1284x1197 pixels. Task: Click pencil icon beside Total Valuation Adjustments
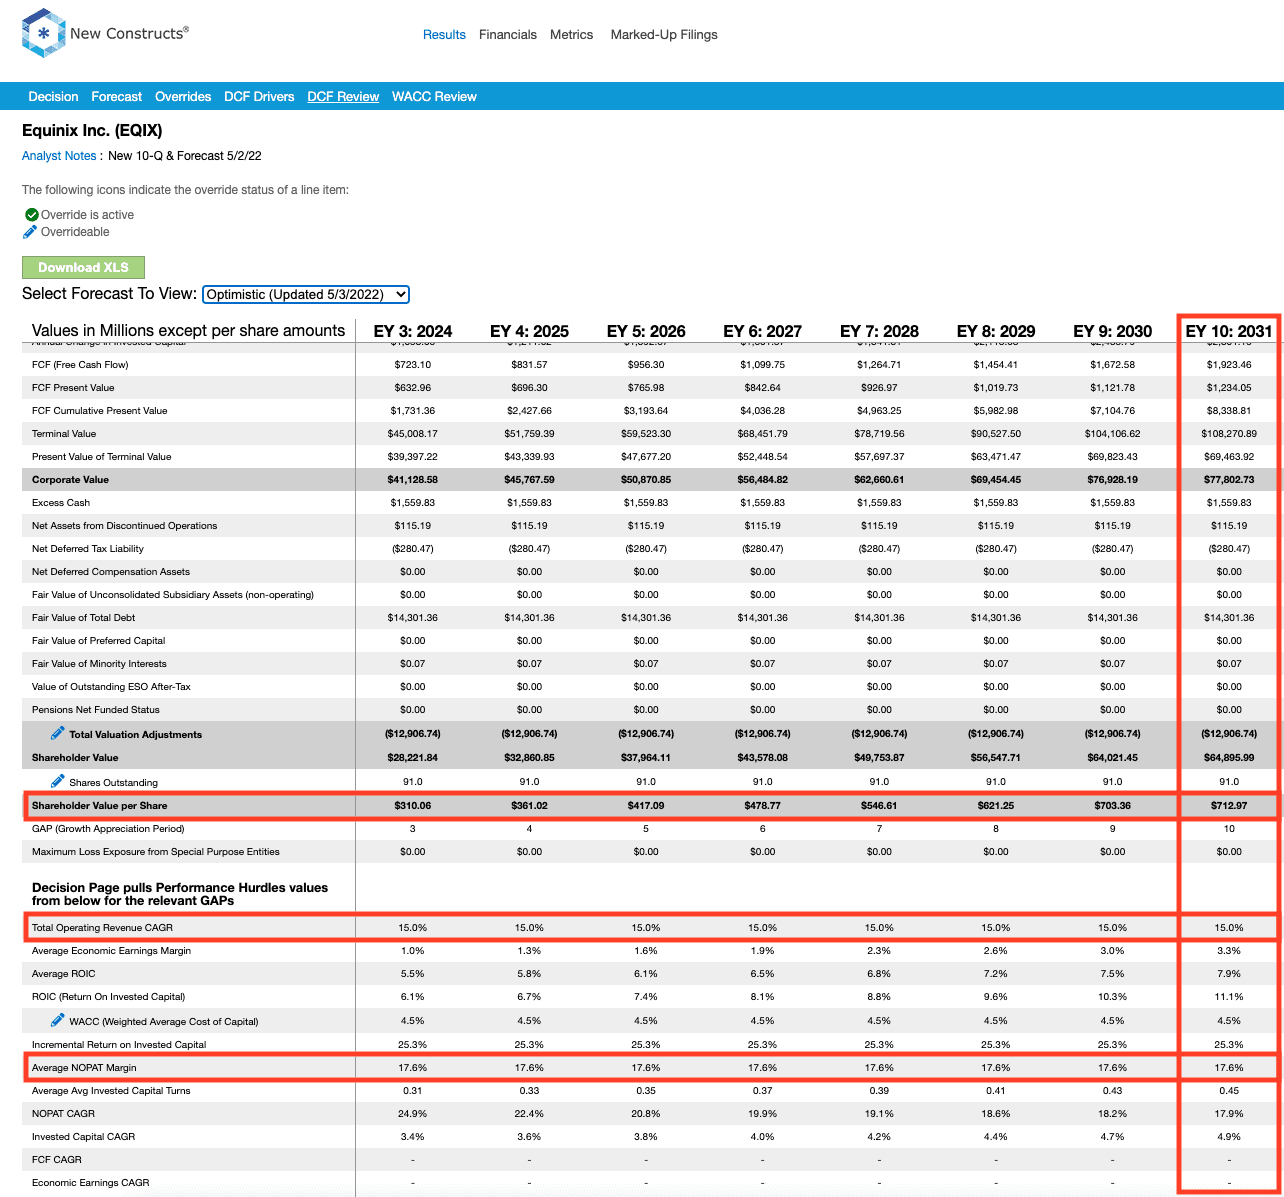pyautogui.click(x=58, y=733)
